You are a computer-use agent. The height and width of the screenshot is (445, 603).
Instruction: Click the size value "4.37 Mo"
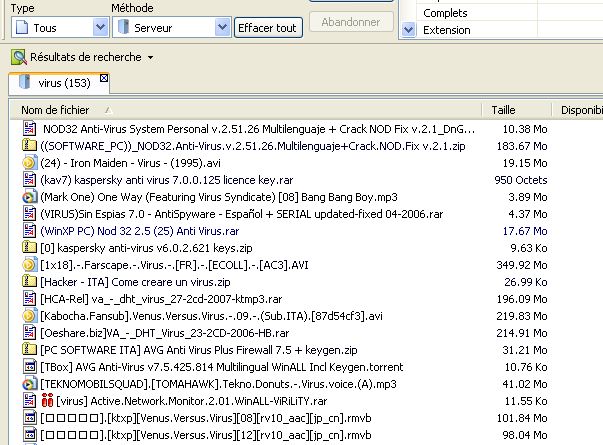click(x=528, y=214)
